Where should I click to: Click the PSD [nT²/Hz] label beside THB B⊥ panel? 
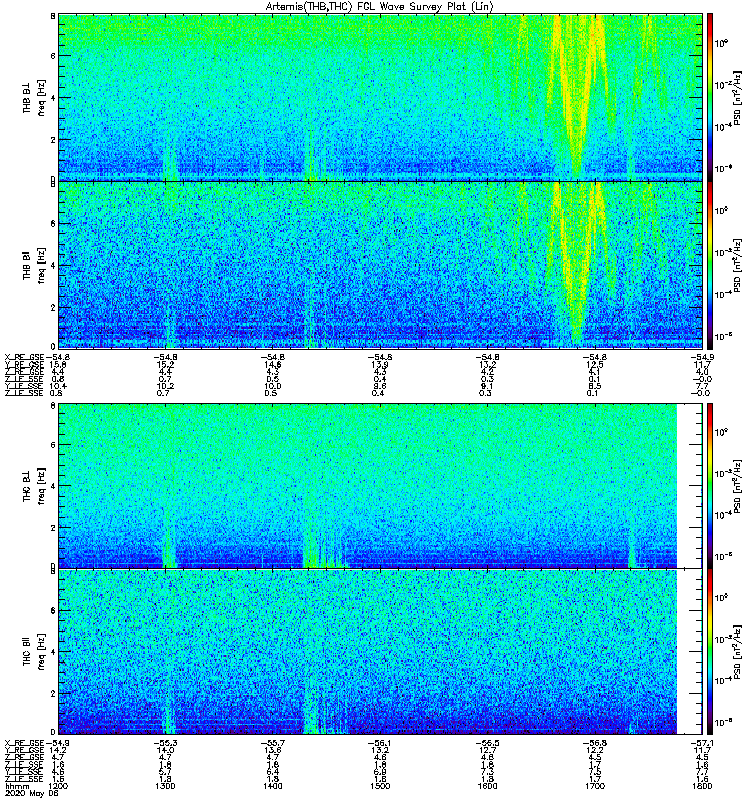point(738,97)
